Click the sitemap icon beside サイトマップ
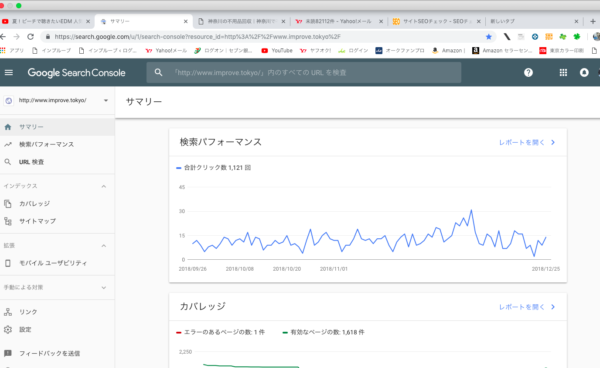 pyautogui.click(x=8, y=221)
